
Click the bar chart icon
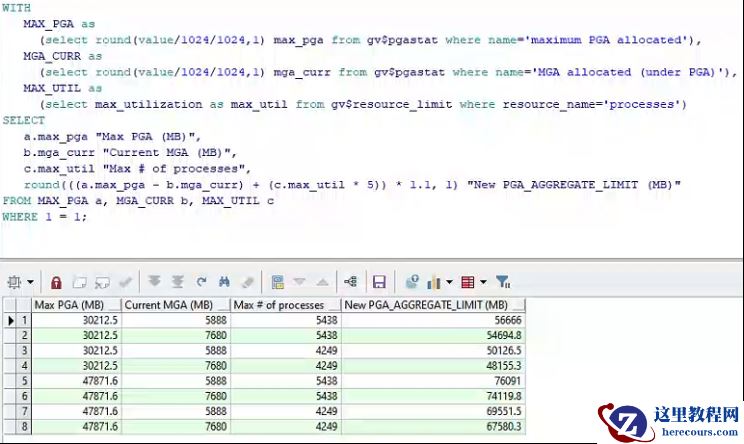[x=435, y=282]
